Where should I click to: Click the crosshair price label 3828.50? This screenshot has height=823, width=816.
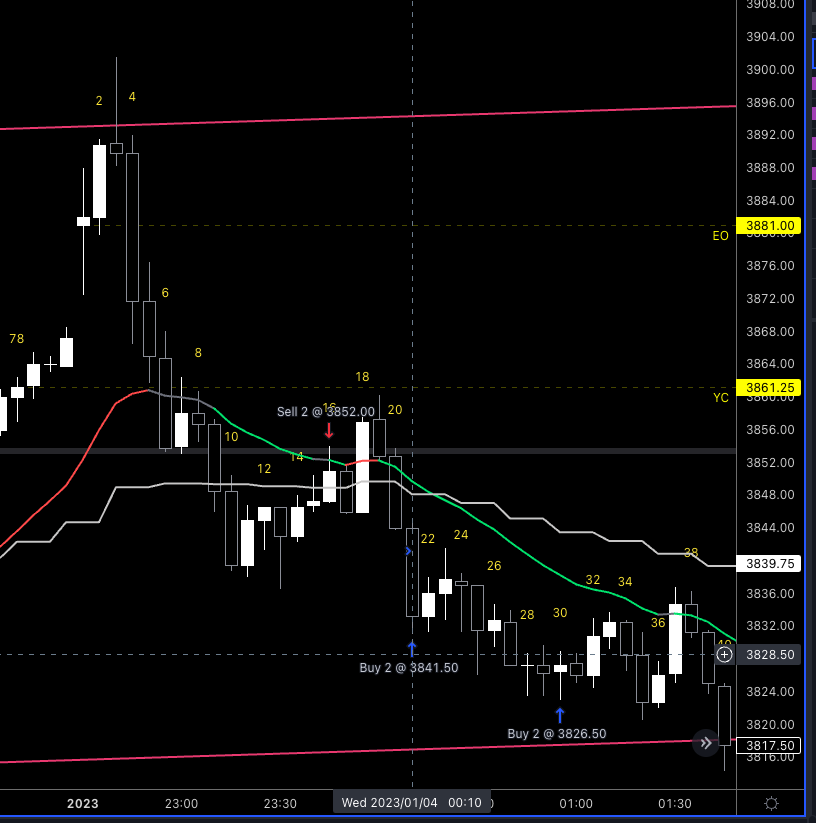point(769,655)
